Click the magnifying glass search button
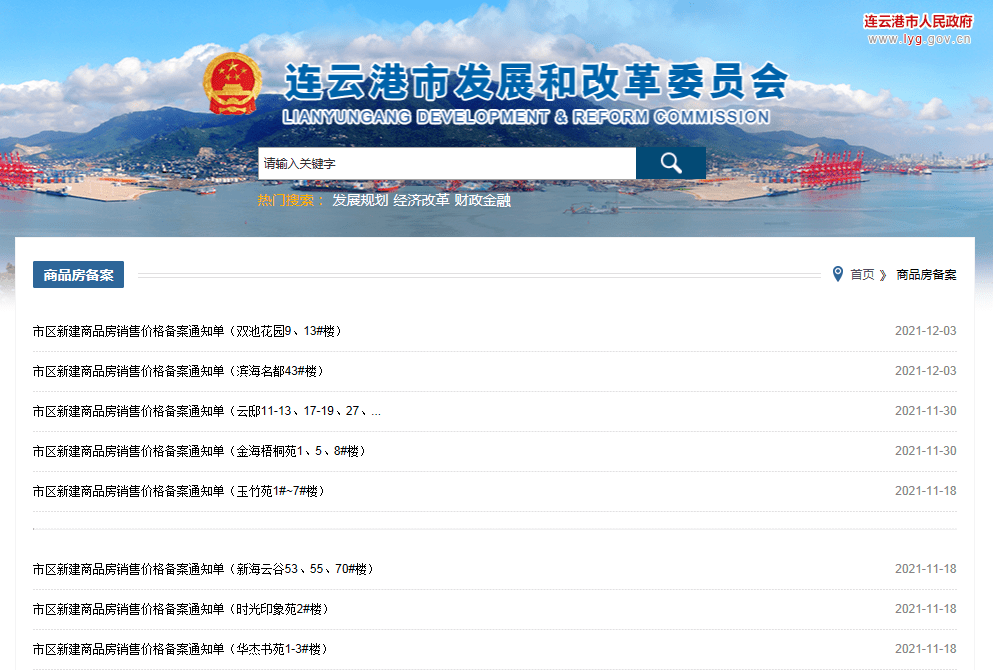Screen dimensions: 993x670 (671, 163)
